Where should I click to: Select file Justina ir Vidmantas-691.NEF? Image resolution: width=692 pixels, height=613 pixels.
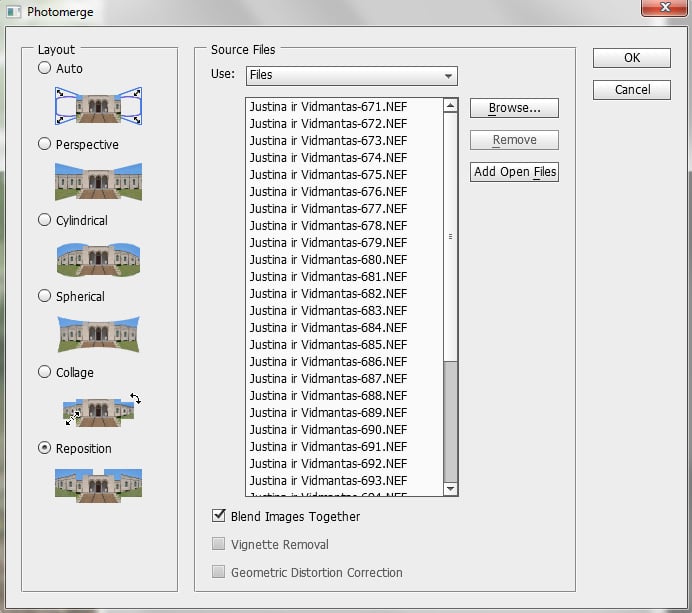[344, 446]
